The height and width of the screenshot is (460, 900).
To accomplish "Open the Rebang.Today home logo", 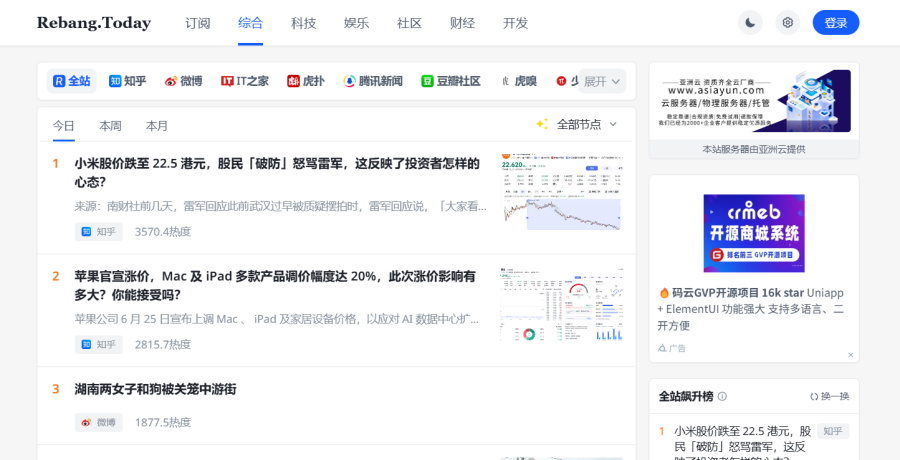I will (x=94, y=23).
